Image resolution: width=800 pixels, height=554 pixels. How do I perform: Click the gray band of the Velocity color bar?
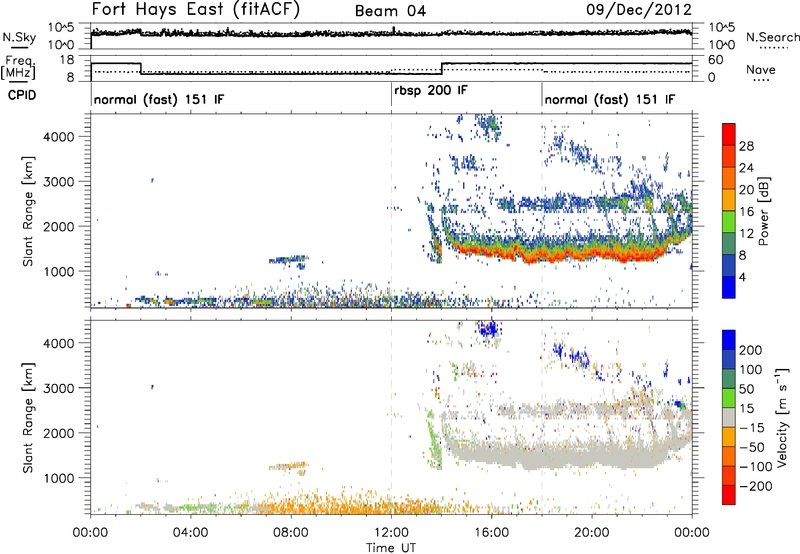(729, 418)
